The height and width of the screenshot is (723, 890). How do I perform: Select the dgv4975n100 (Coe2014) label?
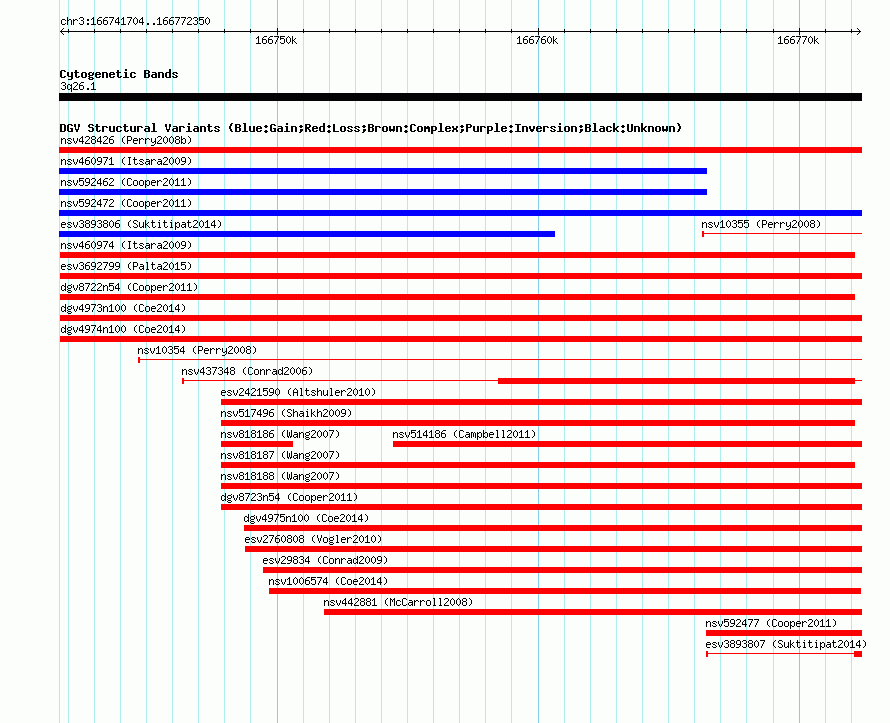306,518
